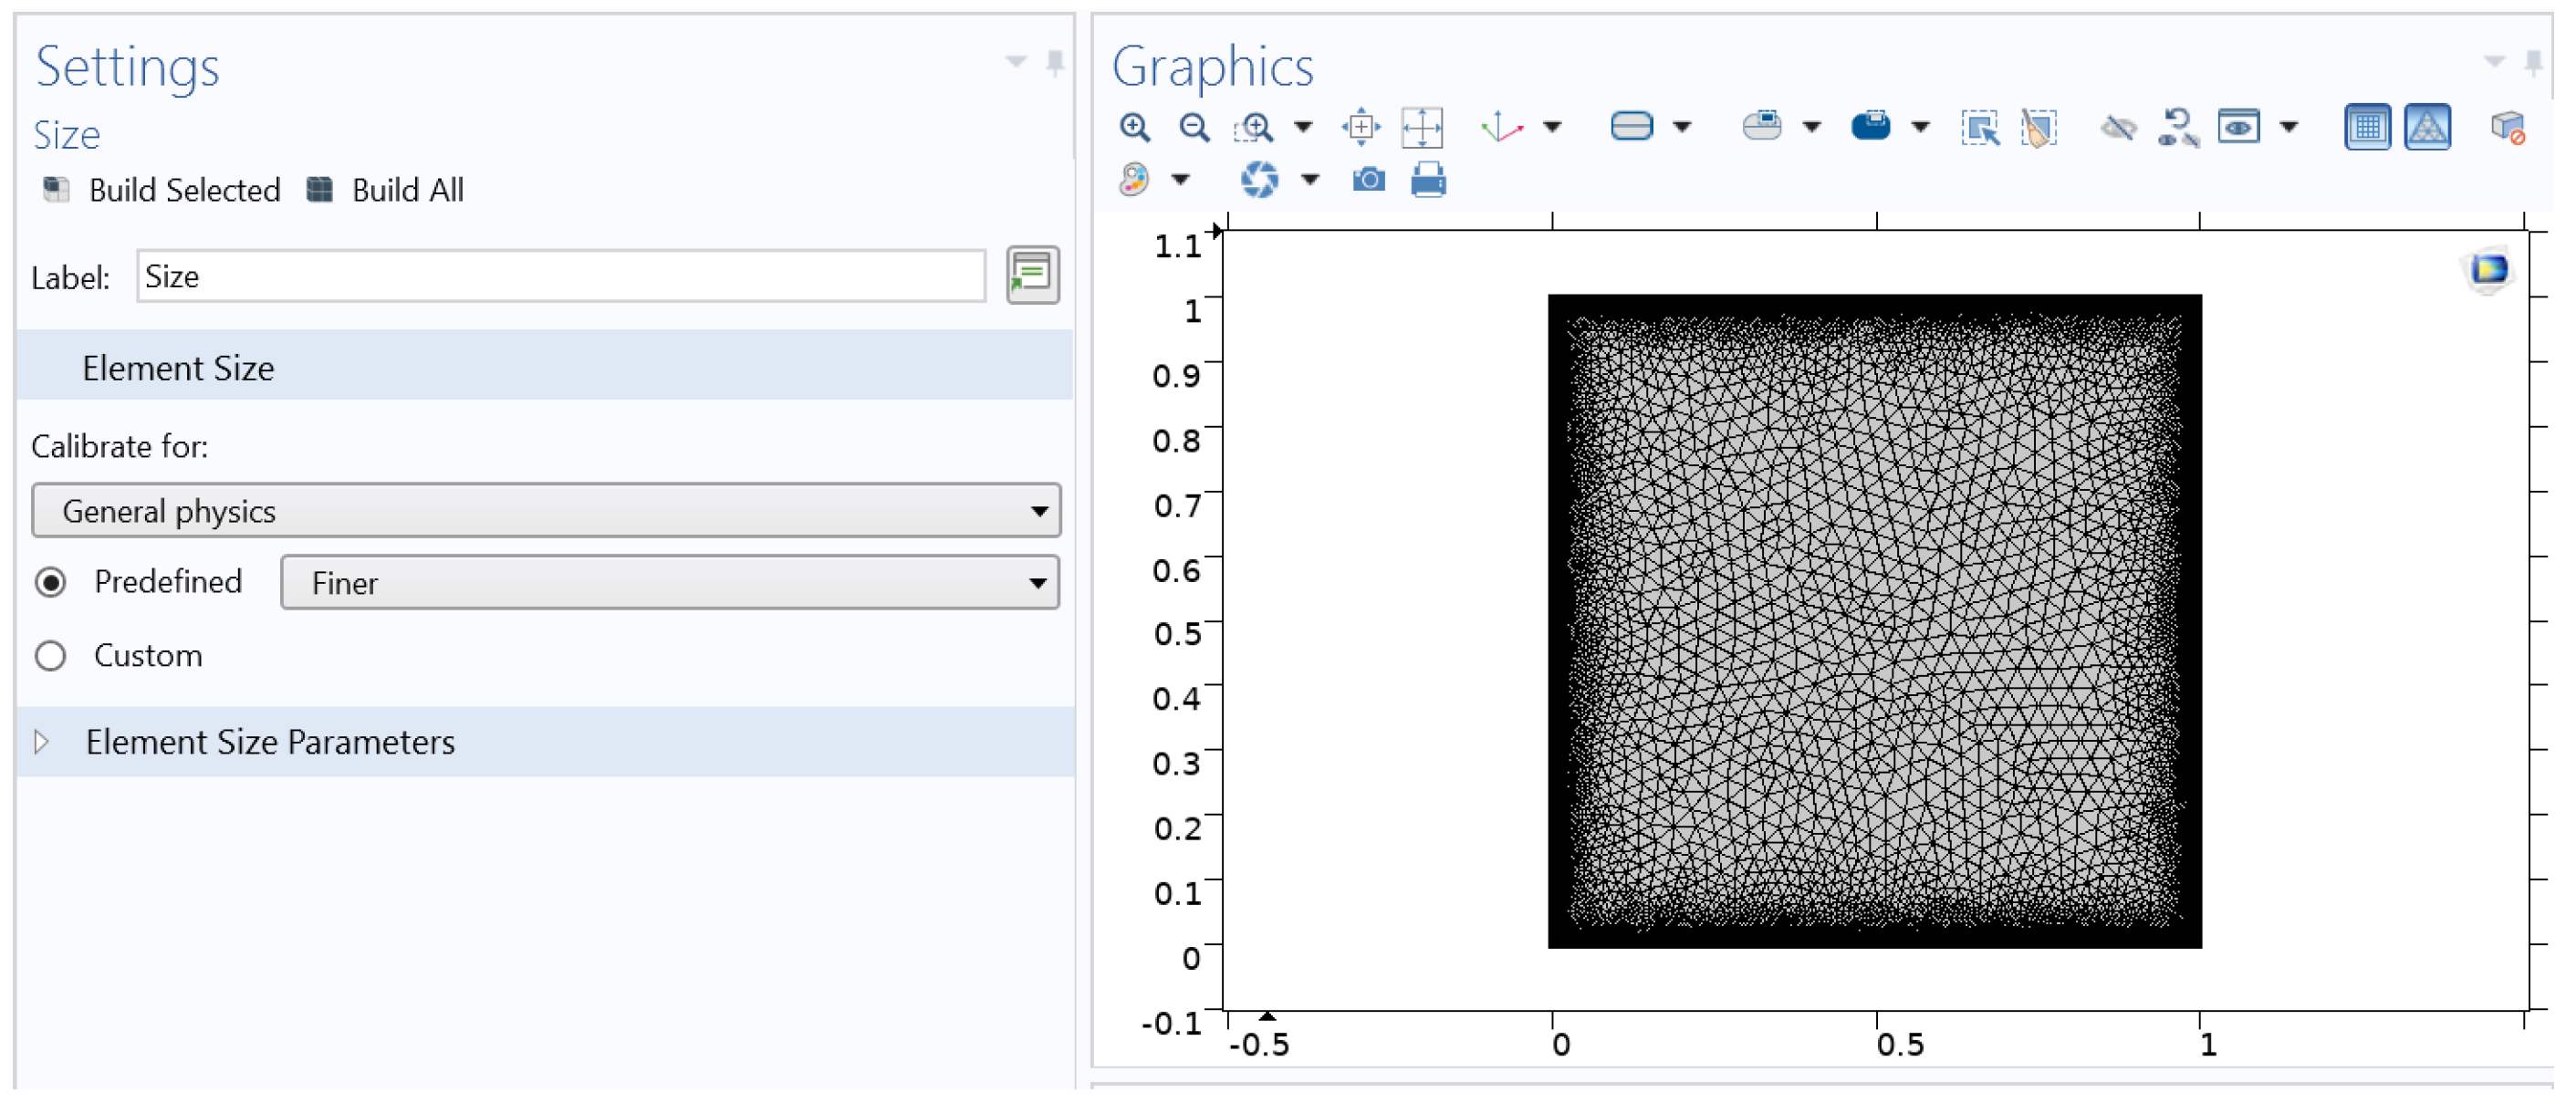Click the Zoom In icon
2576x1103 pixels.
pyautogui.click(x=1134, y=127)
